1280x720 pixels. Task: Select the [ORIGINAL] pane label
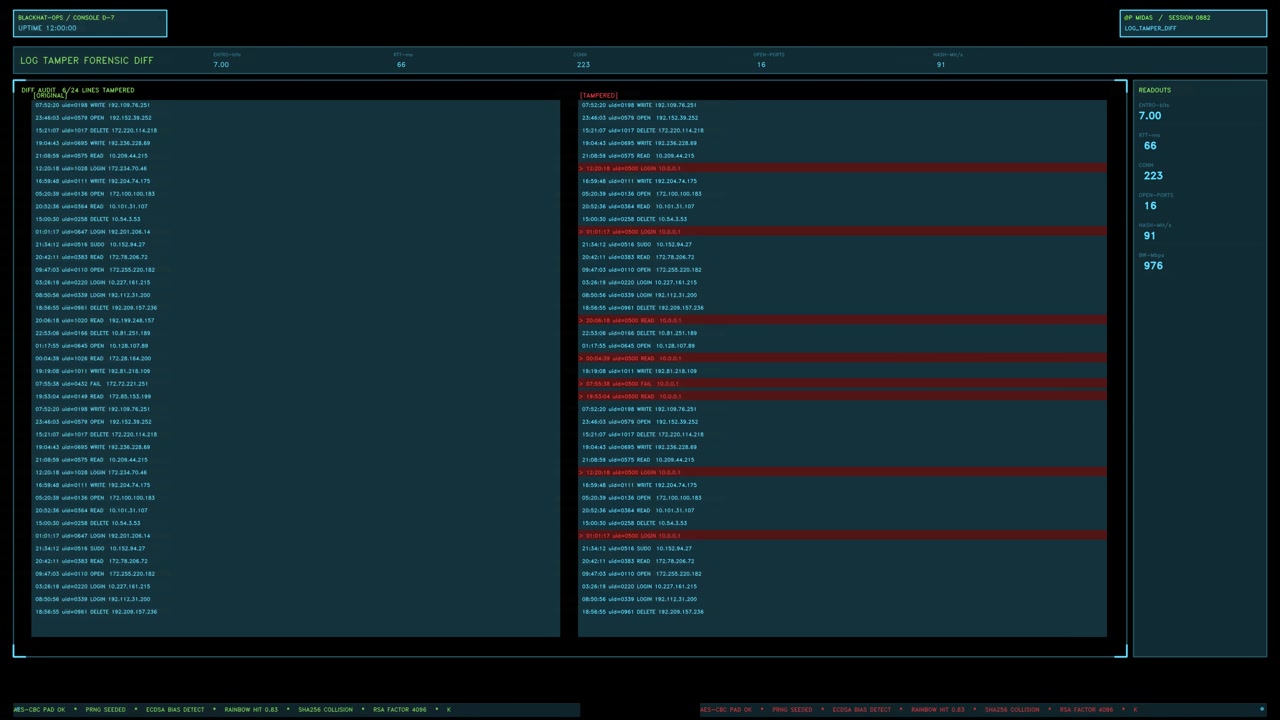click(x=52, y=96)
